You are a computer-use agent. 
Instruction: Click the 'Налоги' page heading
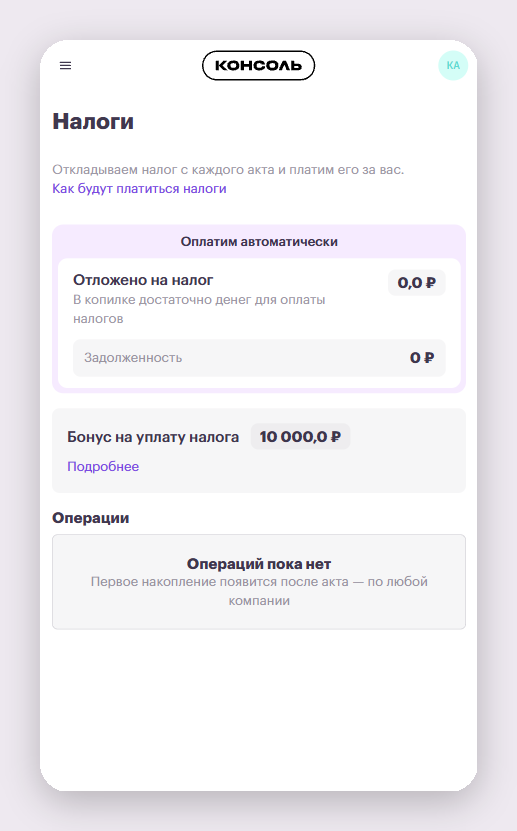(x=93, y=121)
